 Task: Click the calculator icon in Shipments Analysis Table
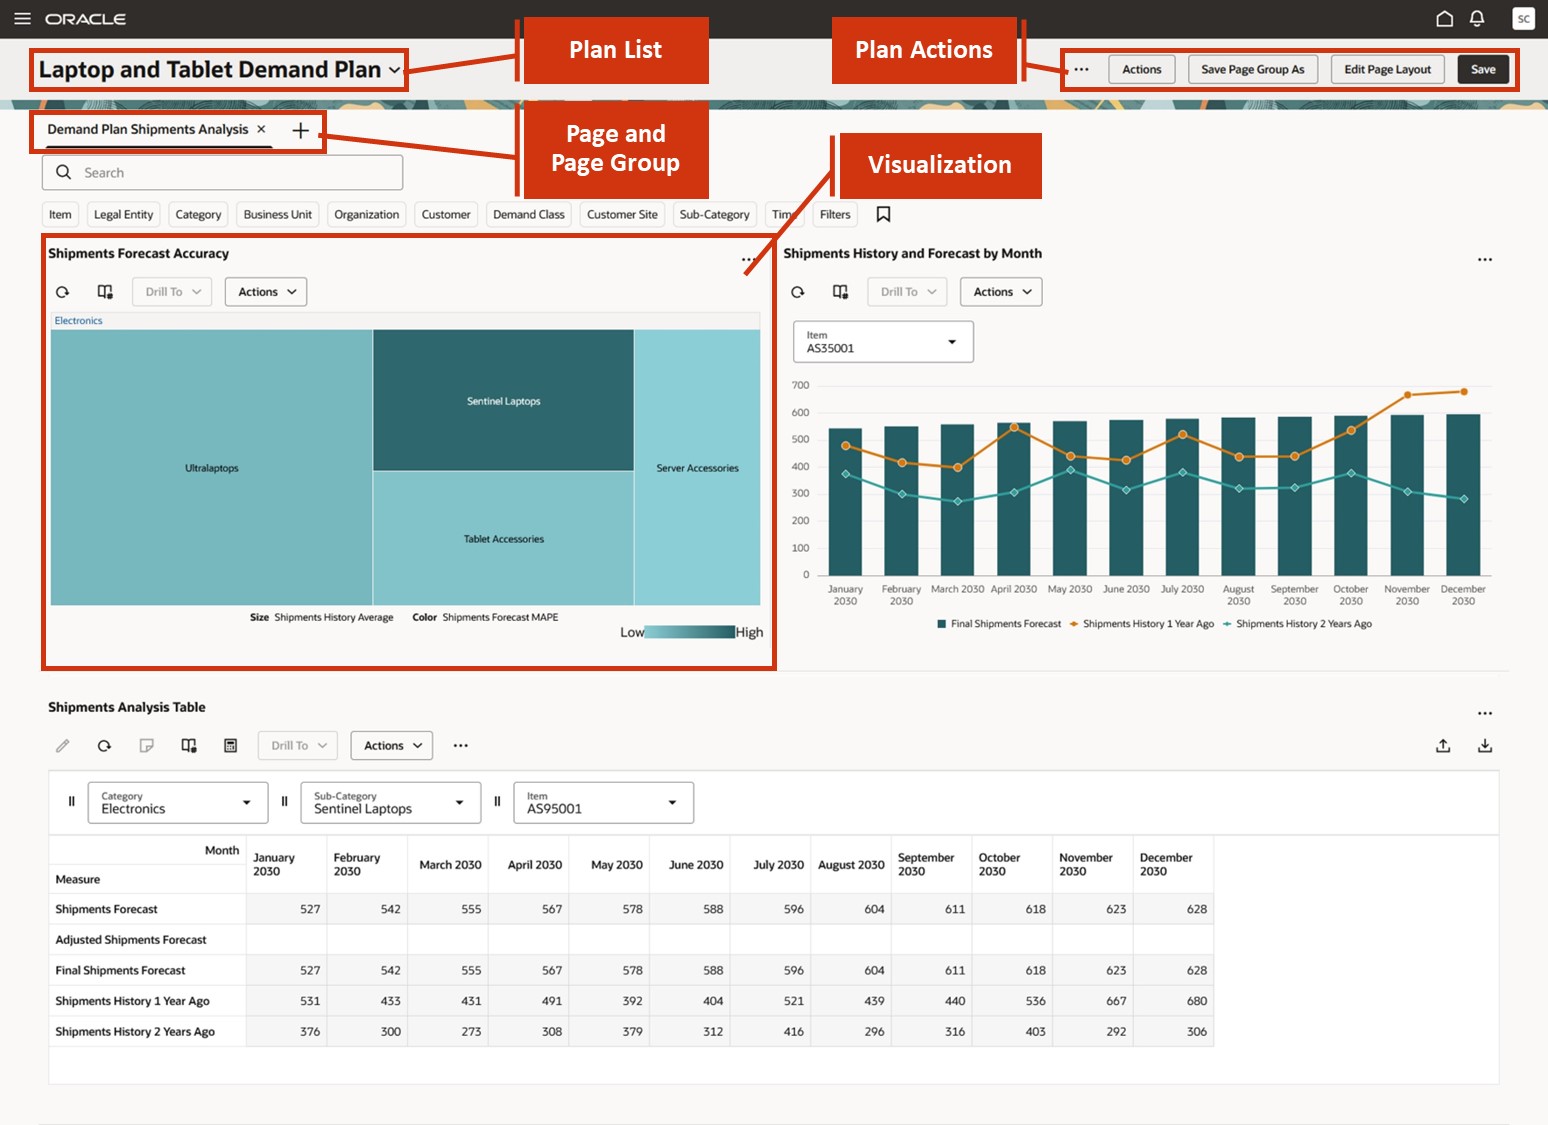click(230, 746)
